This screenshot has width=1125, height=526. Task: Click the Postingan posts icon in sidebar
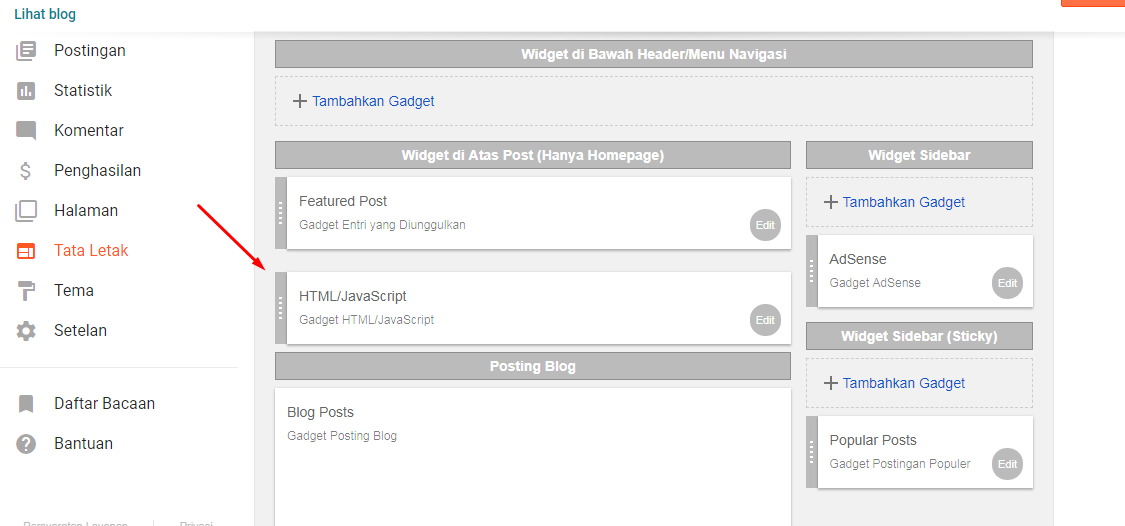click(26, 50)
